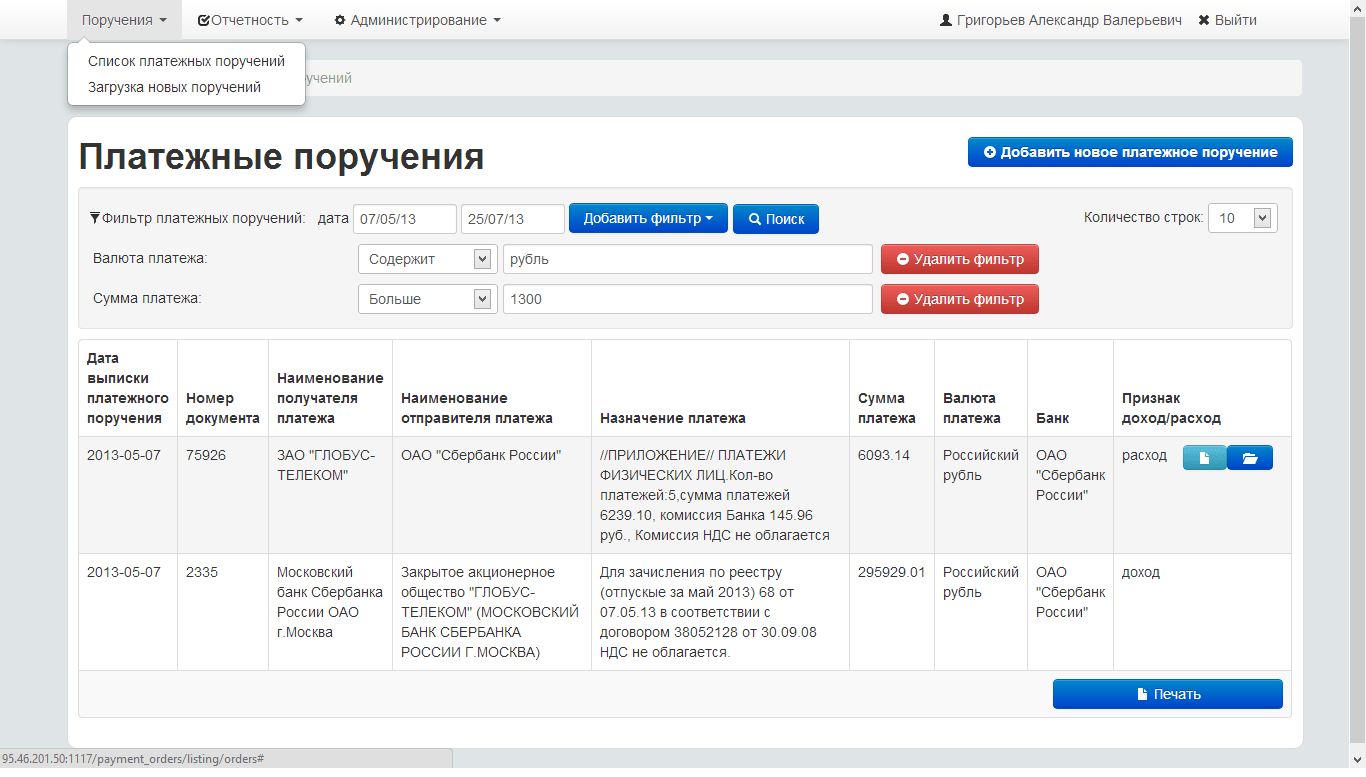This screenshot has width=1366, height=777.
Task: Click document number 75926 cell
Action: (x=223, y=495)
